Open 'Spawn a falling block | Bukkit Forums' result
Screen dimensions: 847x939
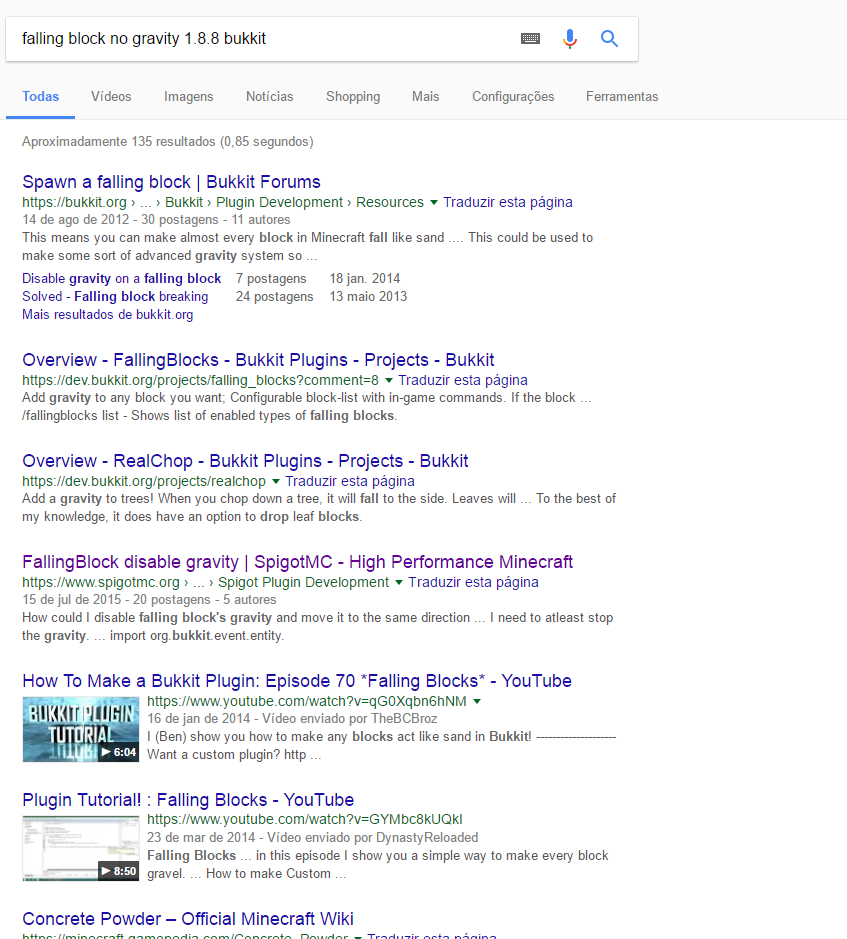click(x=171, y=182)
